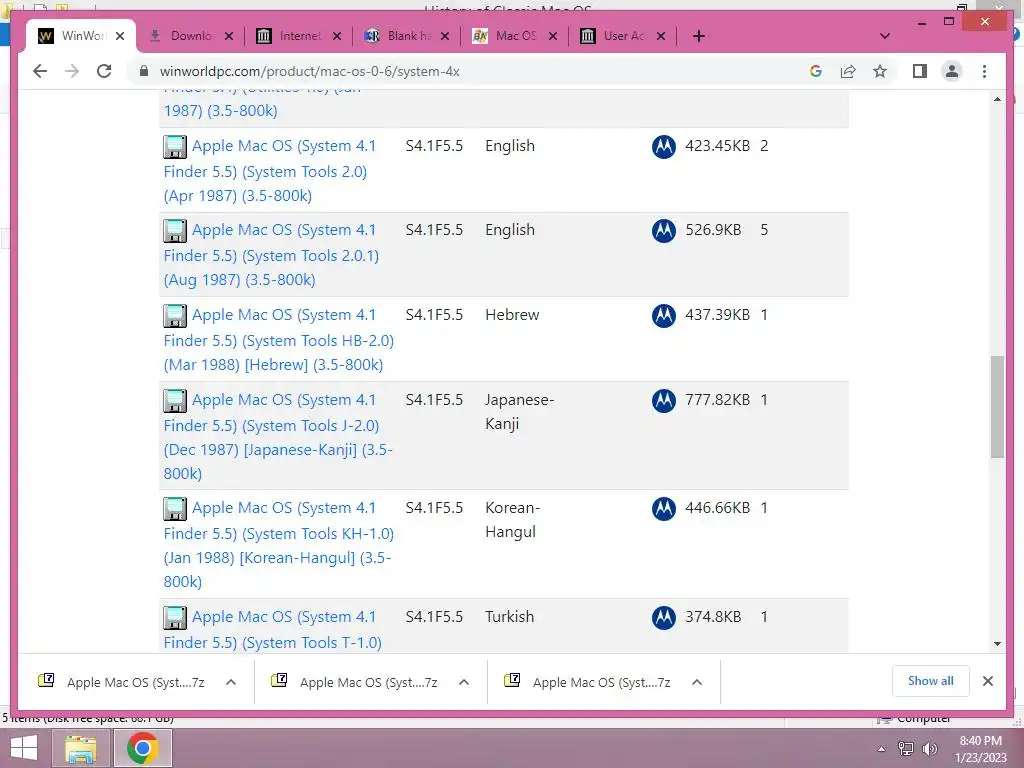Click floppy icon for Korean KH-1.0 row

coord(175,509)
